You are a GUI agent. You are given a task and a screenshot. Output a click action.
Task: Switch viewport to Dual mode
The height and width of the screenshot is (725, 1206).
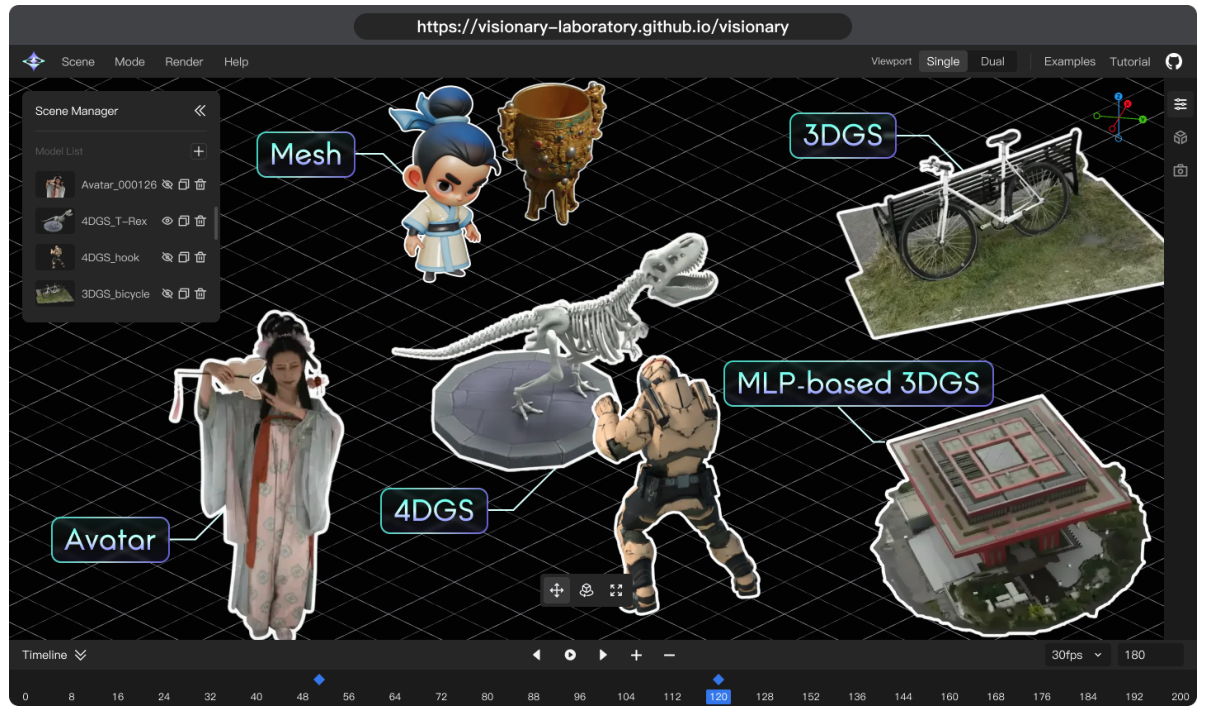pyautogui.click(x=991, y=61)
